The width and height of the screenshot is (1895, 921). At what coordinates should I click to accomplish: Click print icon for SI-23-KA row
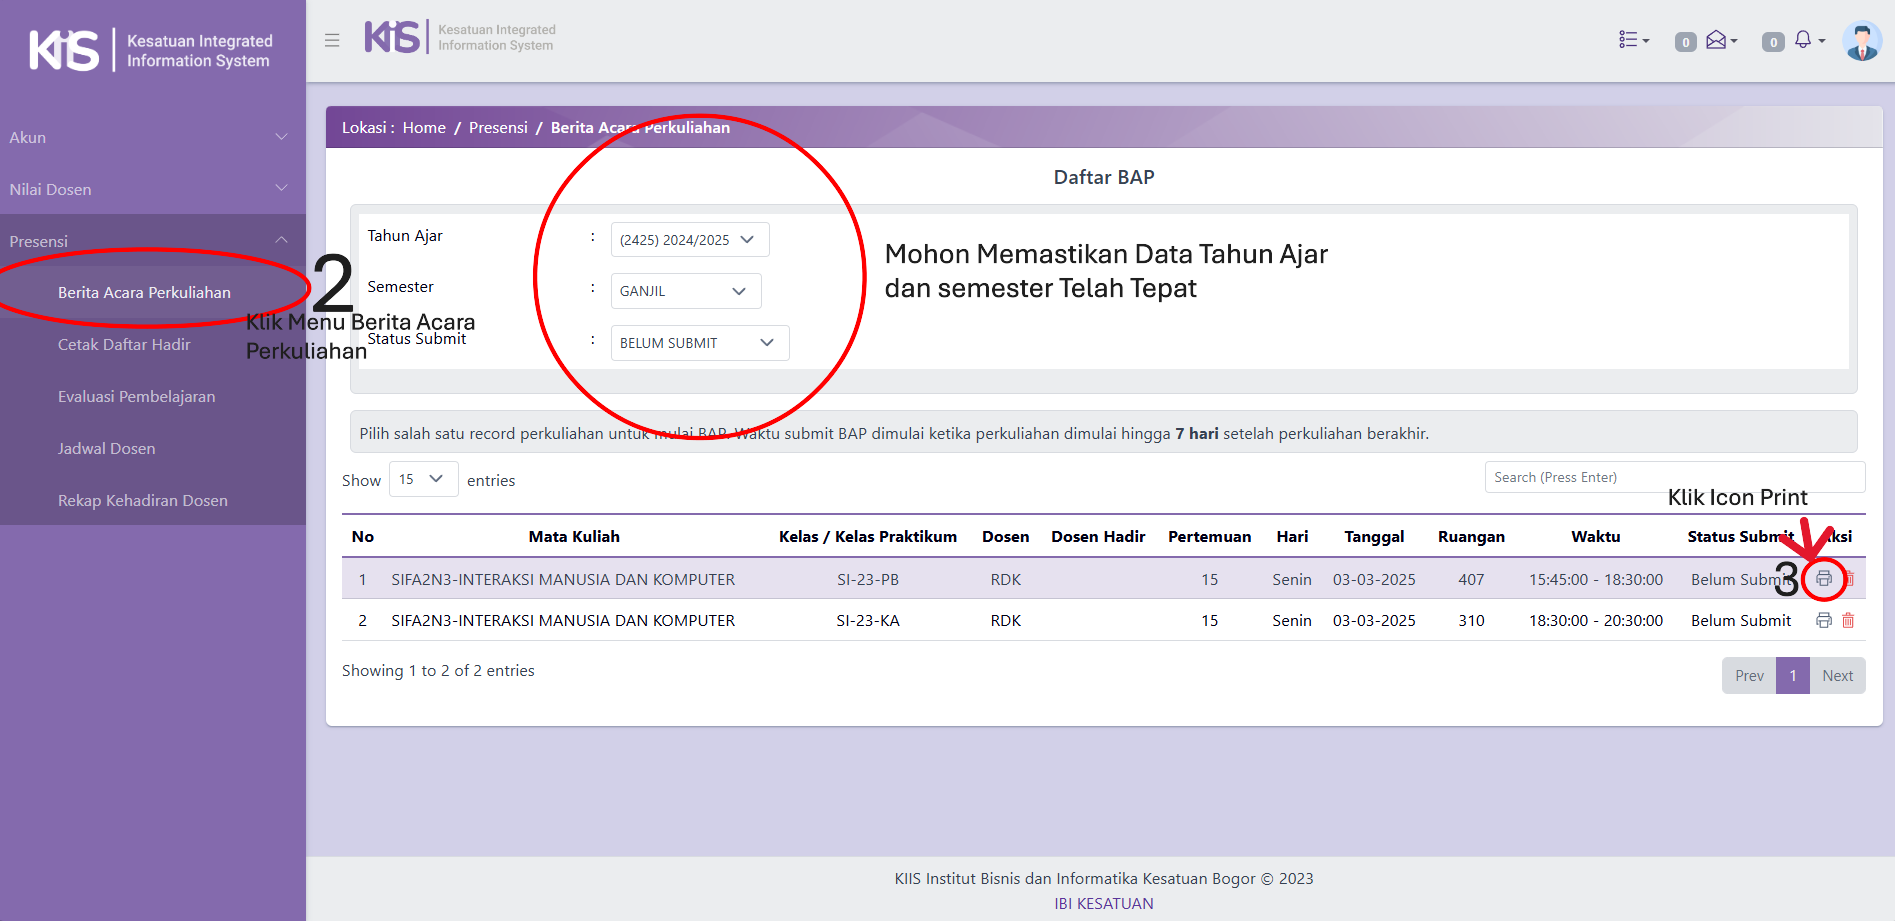point(1824,621)
